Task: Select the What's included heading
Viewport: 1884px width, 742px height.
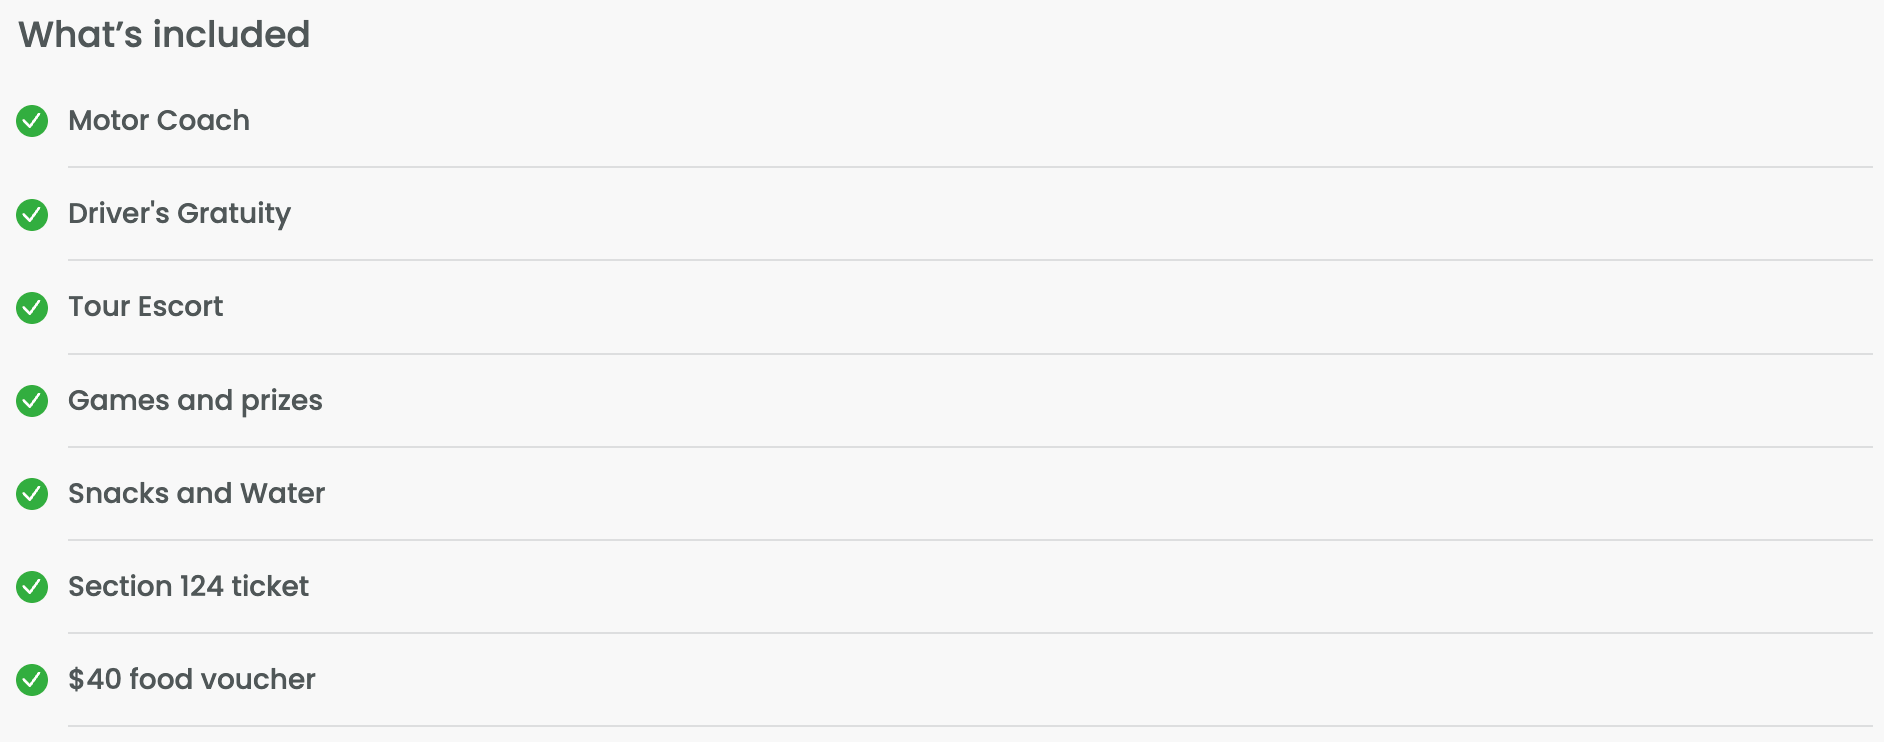Action: pyautogui.click(x=164, y=35)
